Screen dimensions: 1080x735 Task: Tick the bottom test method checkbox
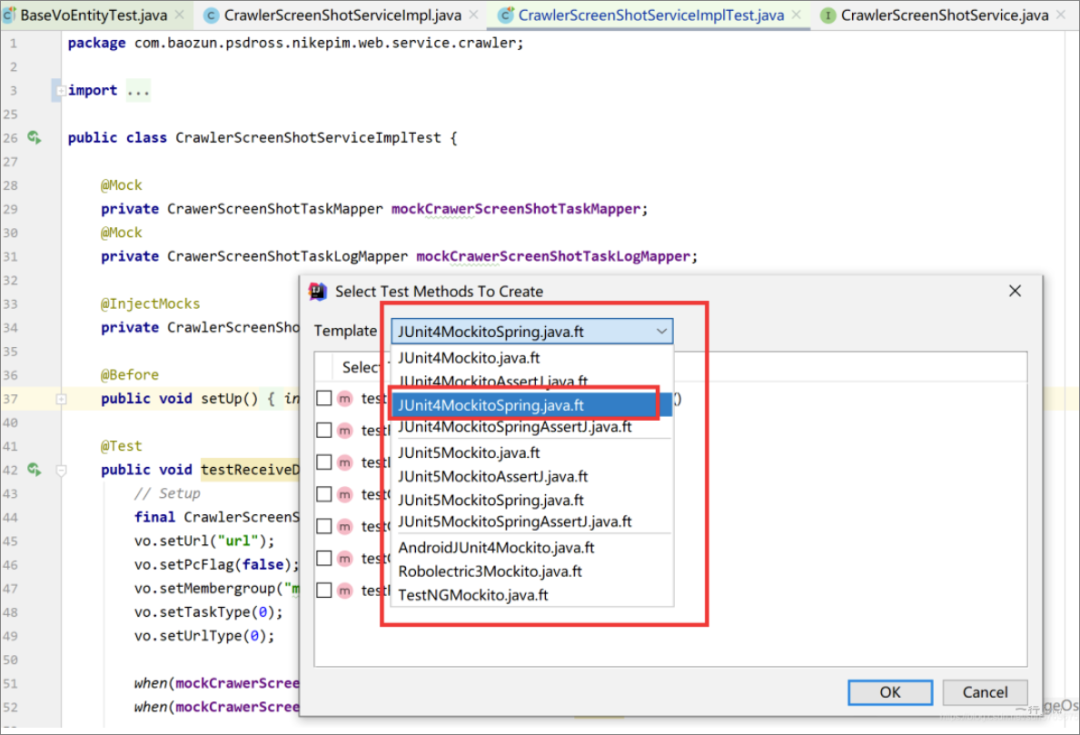tap(324, 590)
